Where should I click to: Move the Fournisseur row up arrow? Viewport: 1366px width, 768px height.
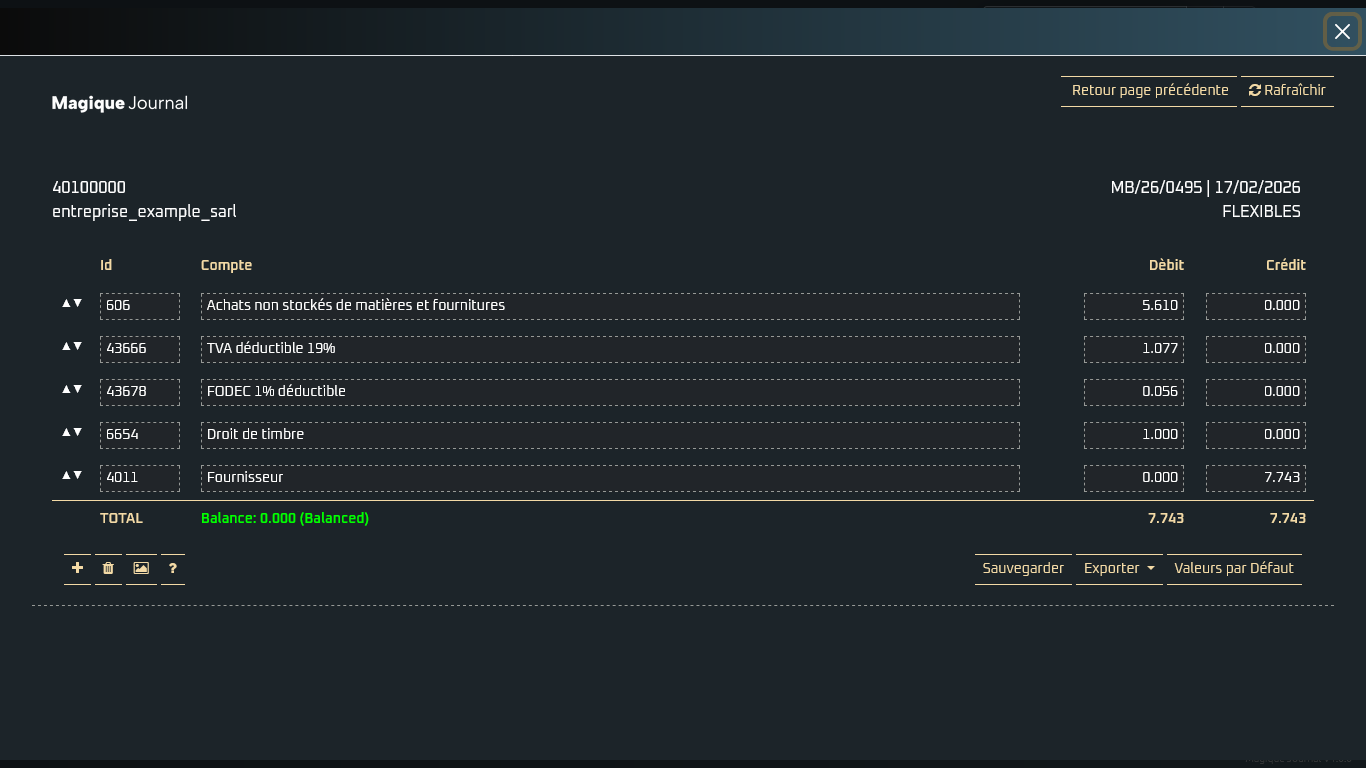[x=66, y=475]
